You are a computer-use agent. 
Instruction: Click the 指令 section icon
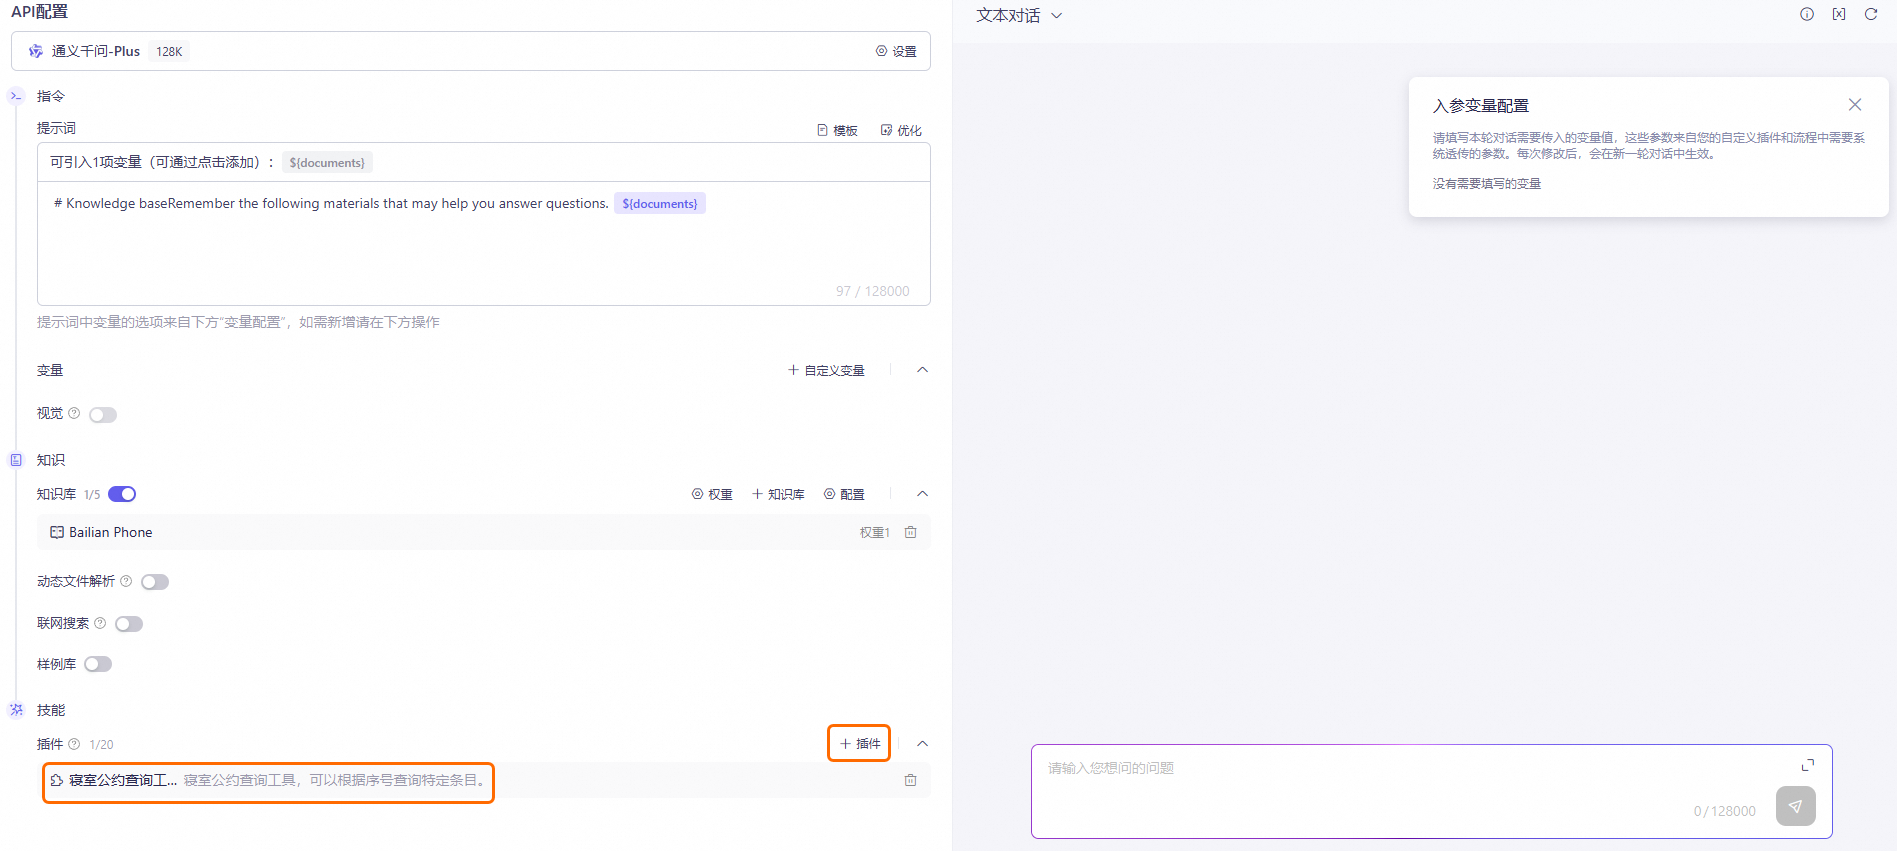click(x=16, y=96)
